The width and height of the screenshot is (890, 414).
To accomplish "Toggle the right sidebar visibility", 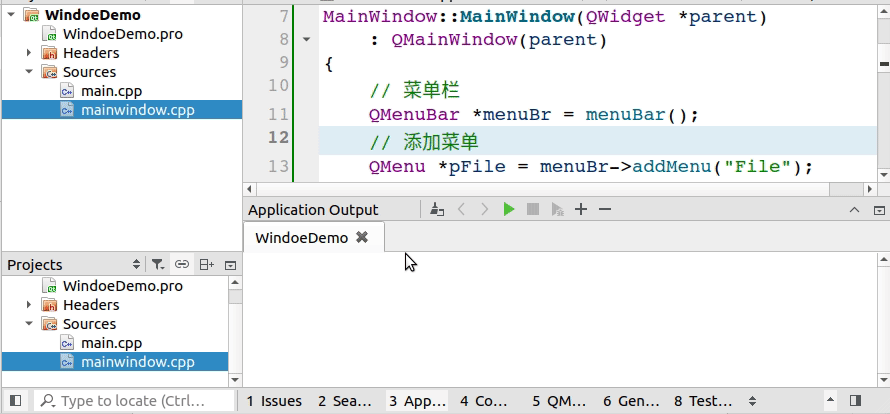I will click(855, 401).
